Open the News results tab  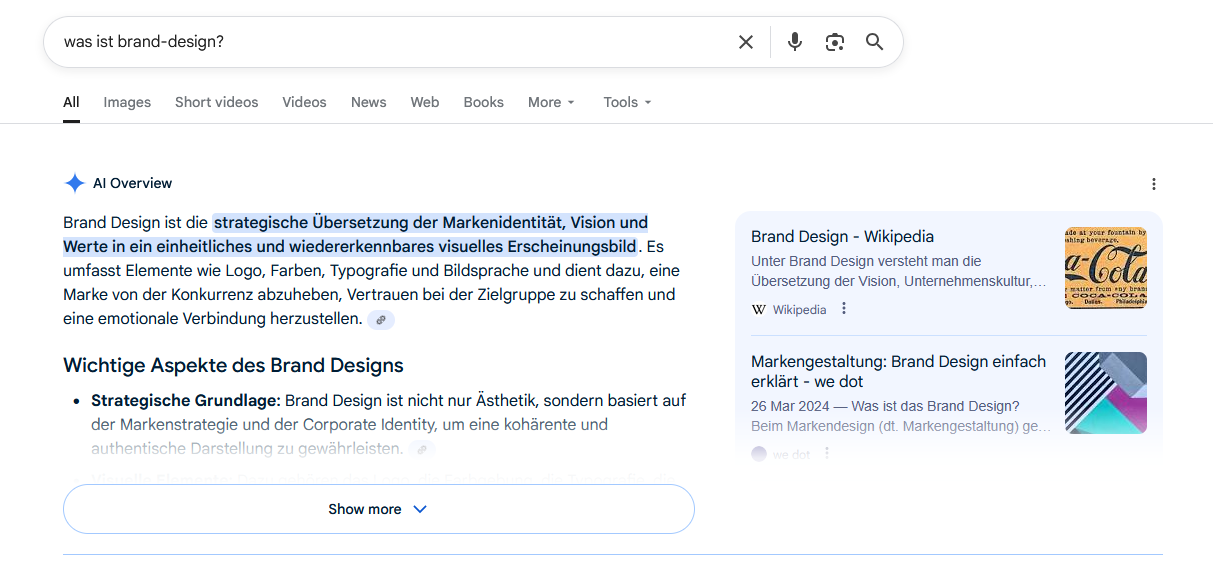368,102
